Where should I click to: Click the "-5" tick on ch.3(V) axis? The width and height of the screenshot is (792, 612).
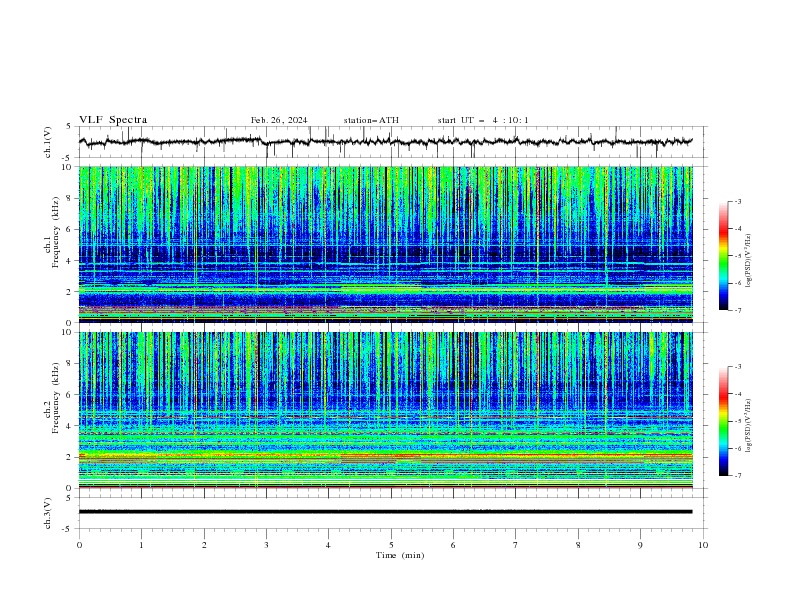point(68,529)
